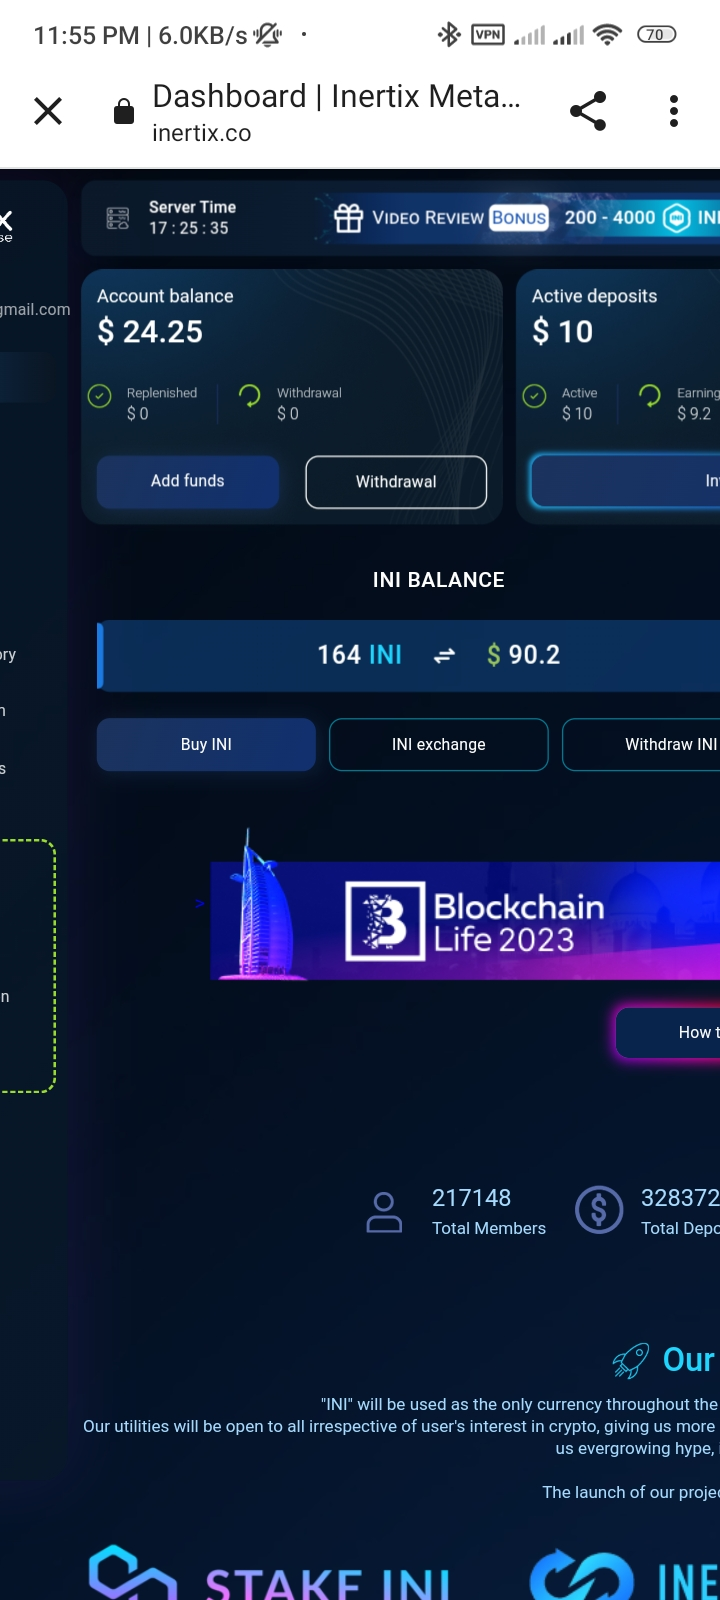Screen dimensions: 720x1600
Task: Open the three-dot browser menu
Action: [674, 111]
